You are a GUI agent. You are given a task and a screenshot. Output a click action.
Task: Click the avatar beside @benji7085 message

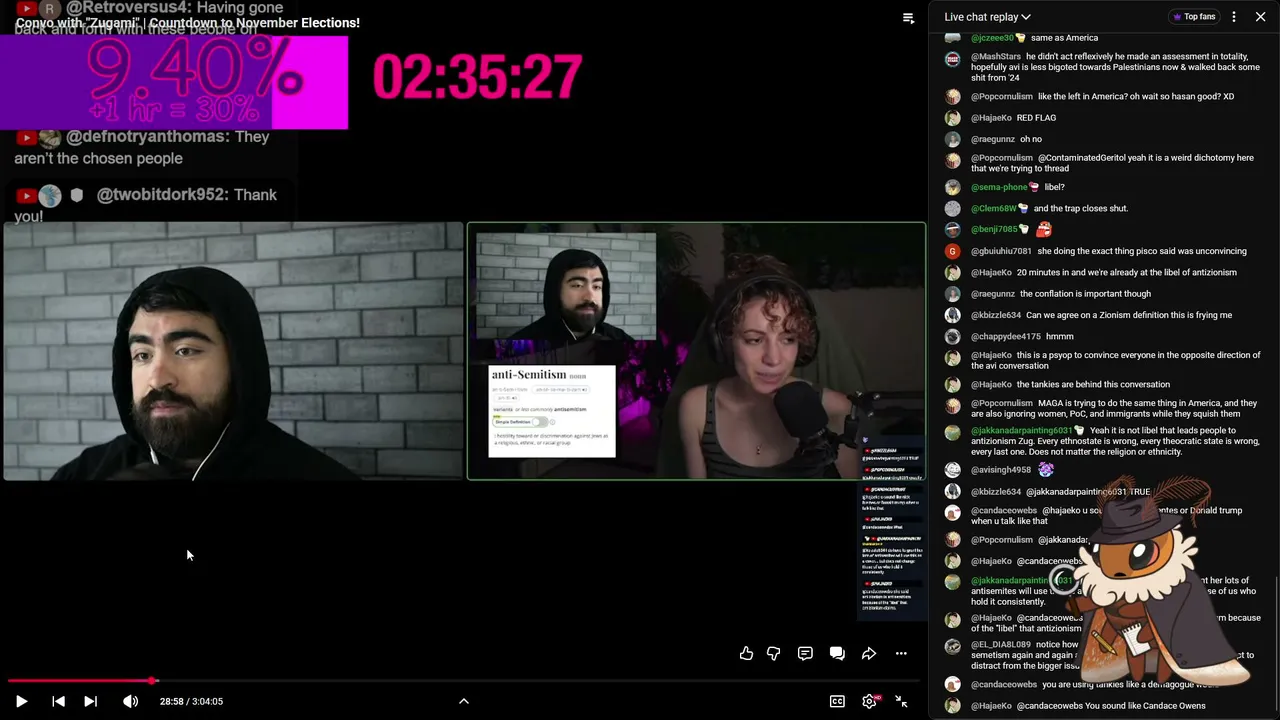953,229
